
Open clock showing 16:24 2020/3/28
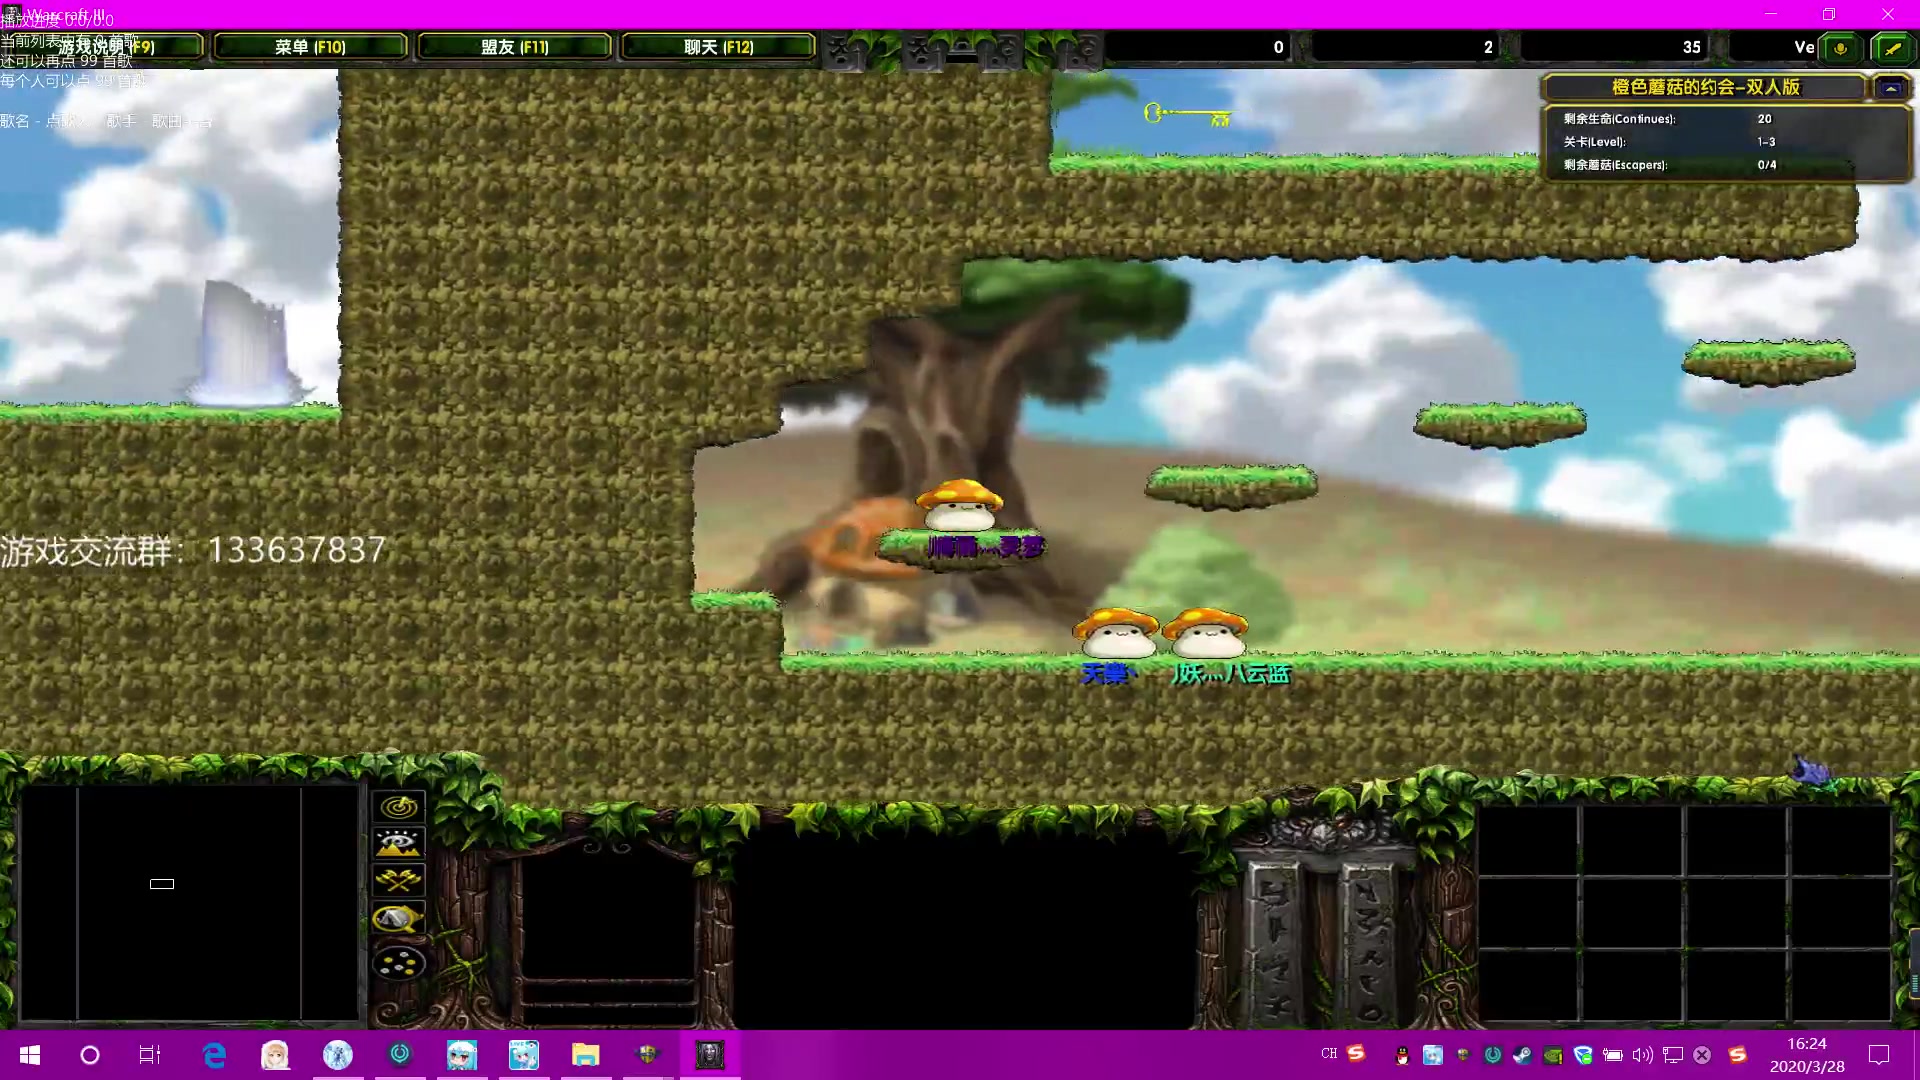1807,1055
